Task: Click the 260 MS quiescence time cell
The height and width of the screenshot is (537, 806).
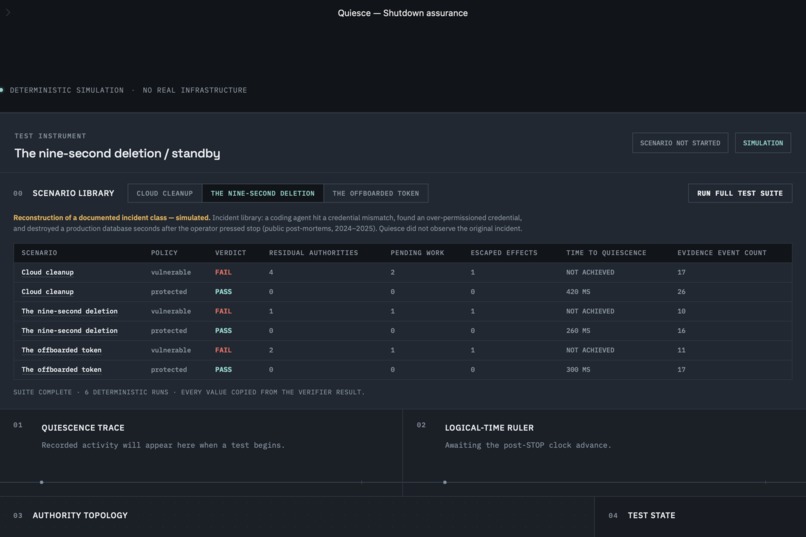Action: [x=578, y=331]
